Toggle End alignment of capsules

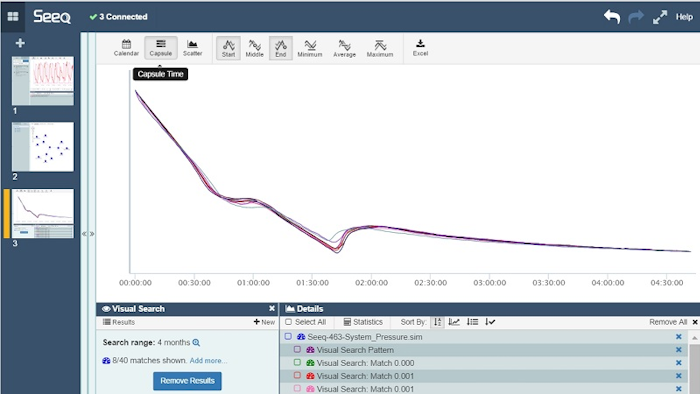pos(281,48)
